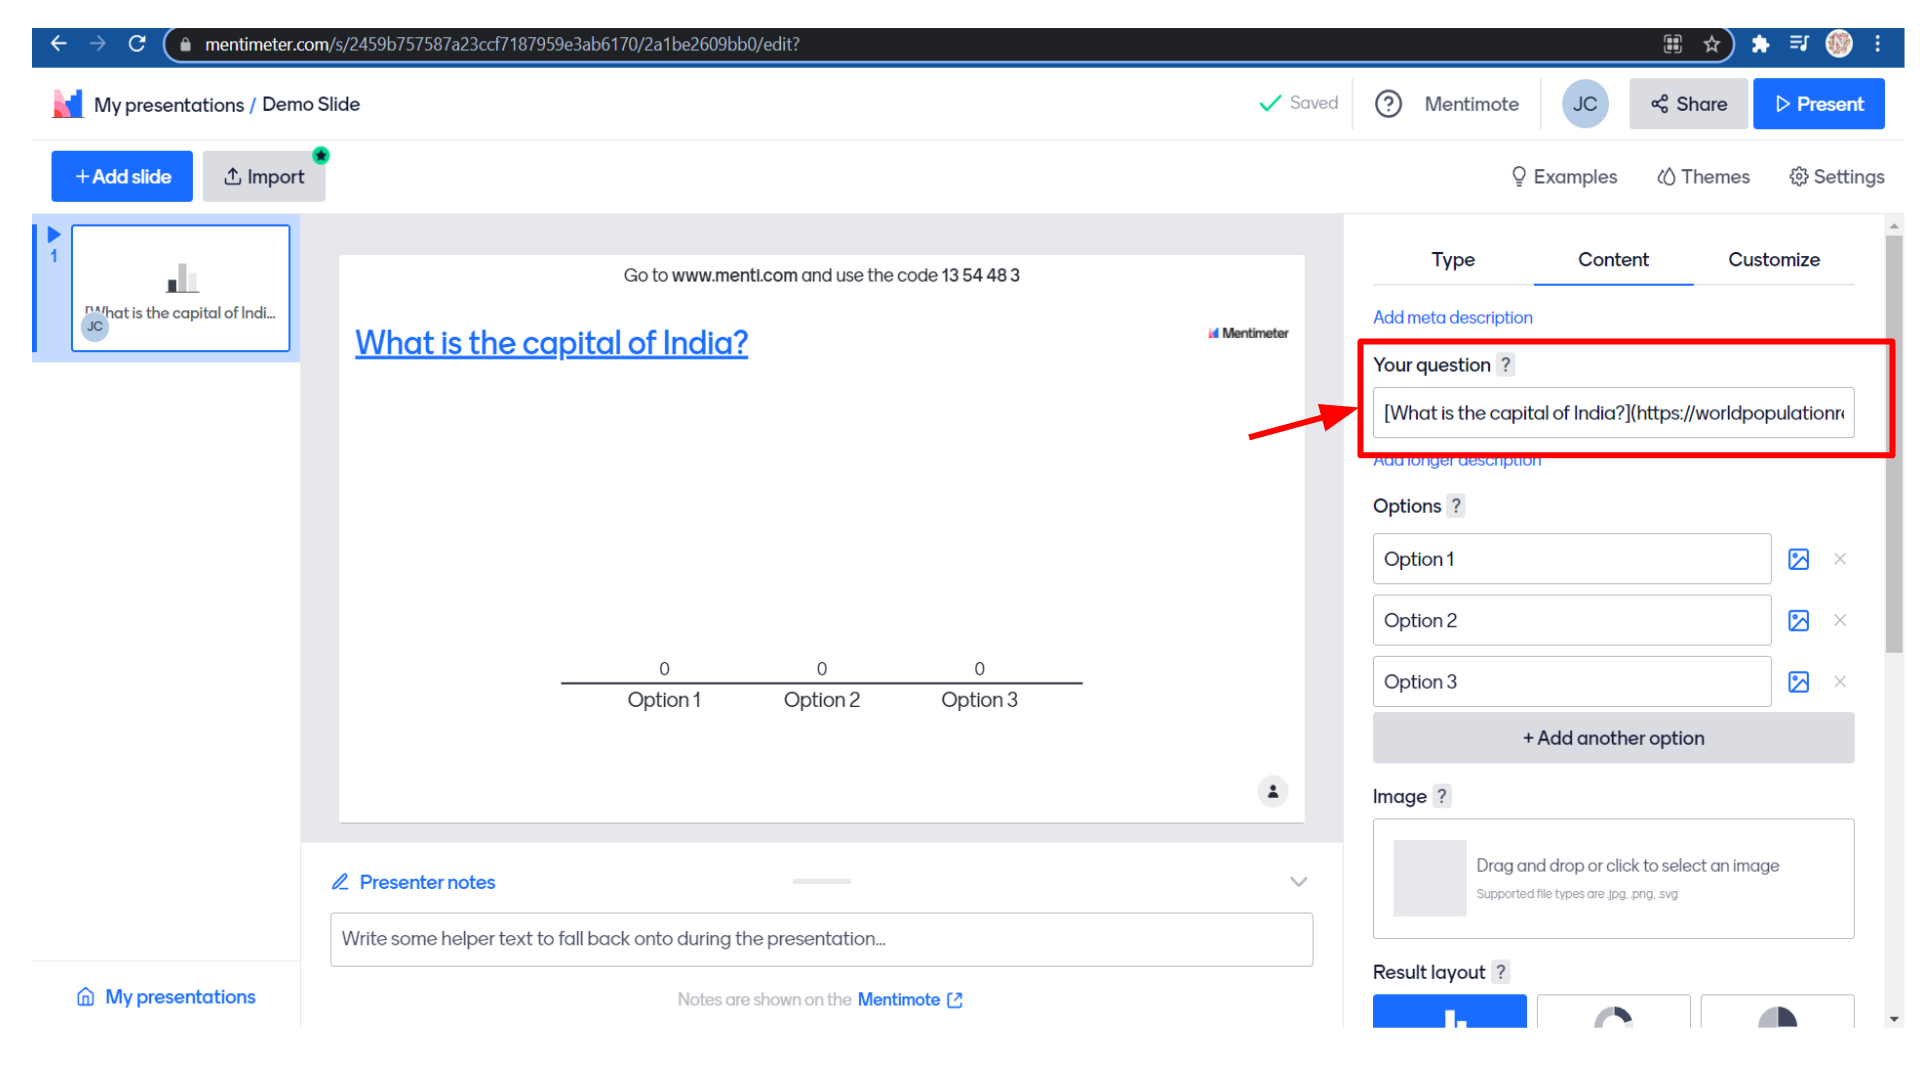Collapse the Presenter notes section
Screen dimensions: 1920x1080
coord(1298,882)
